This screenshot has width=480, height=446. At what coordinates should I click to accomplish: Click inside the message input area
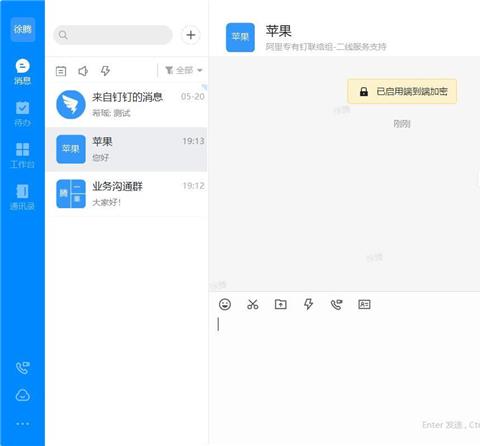344,367
